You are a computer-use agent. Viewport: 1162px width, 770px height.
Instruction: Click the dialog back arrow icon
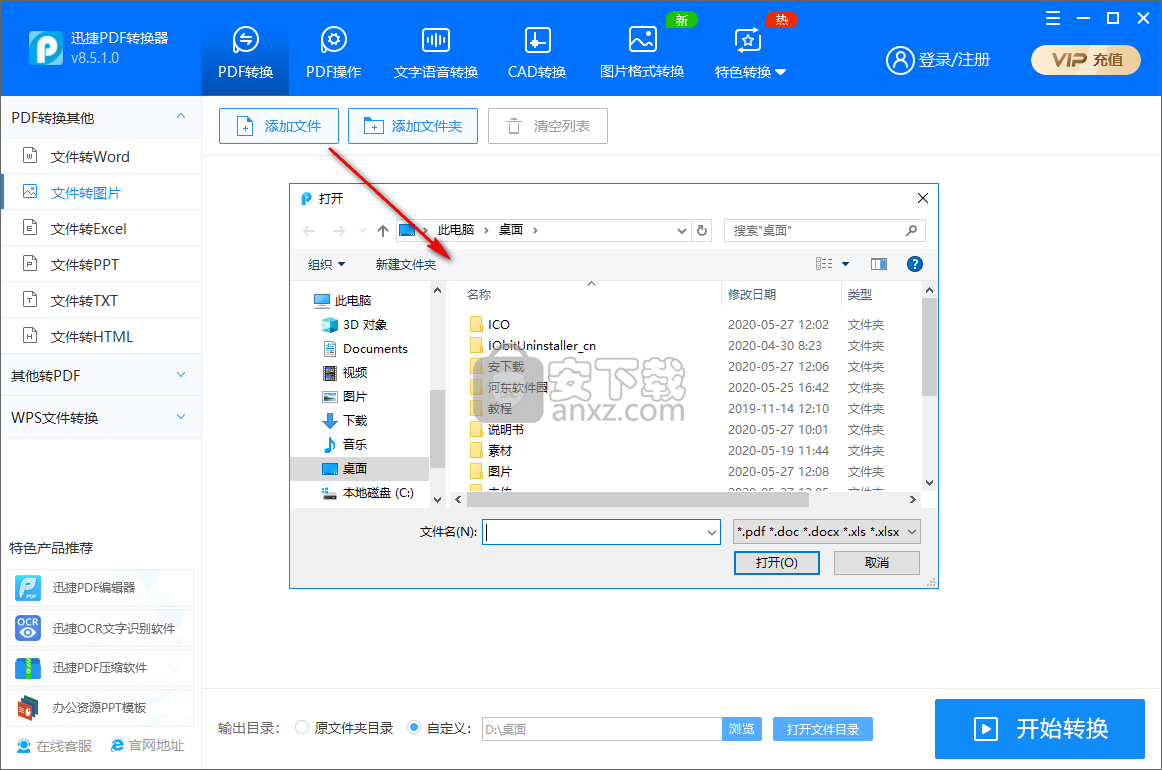pos(310,230)
